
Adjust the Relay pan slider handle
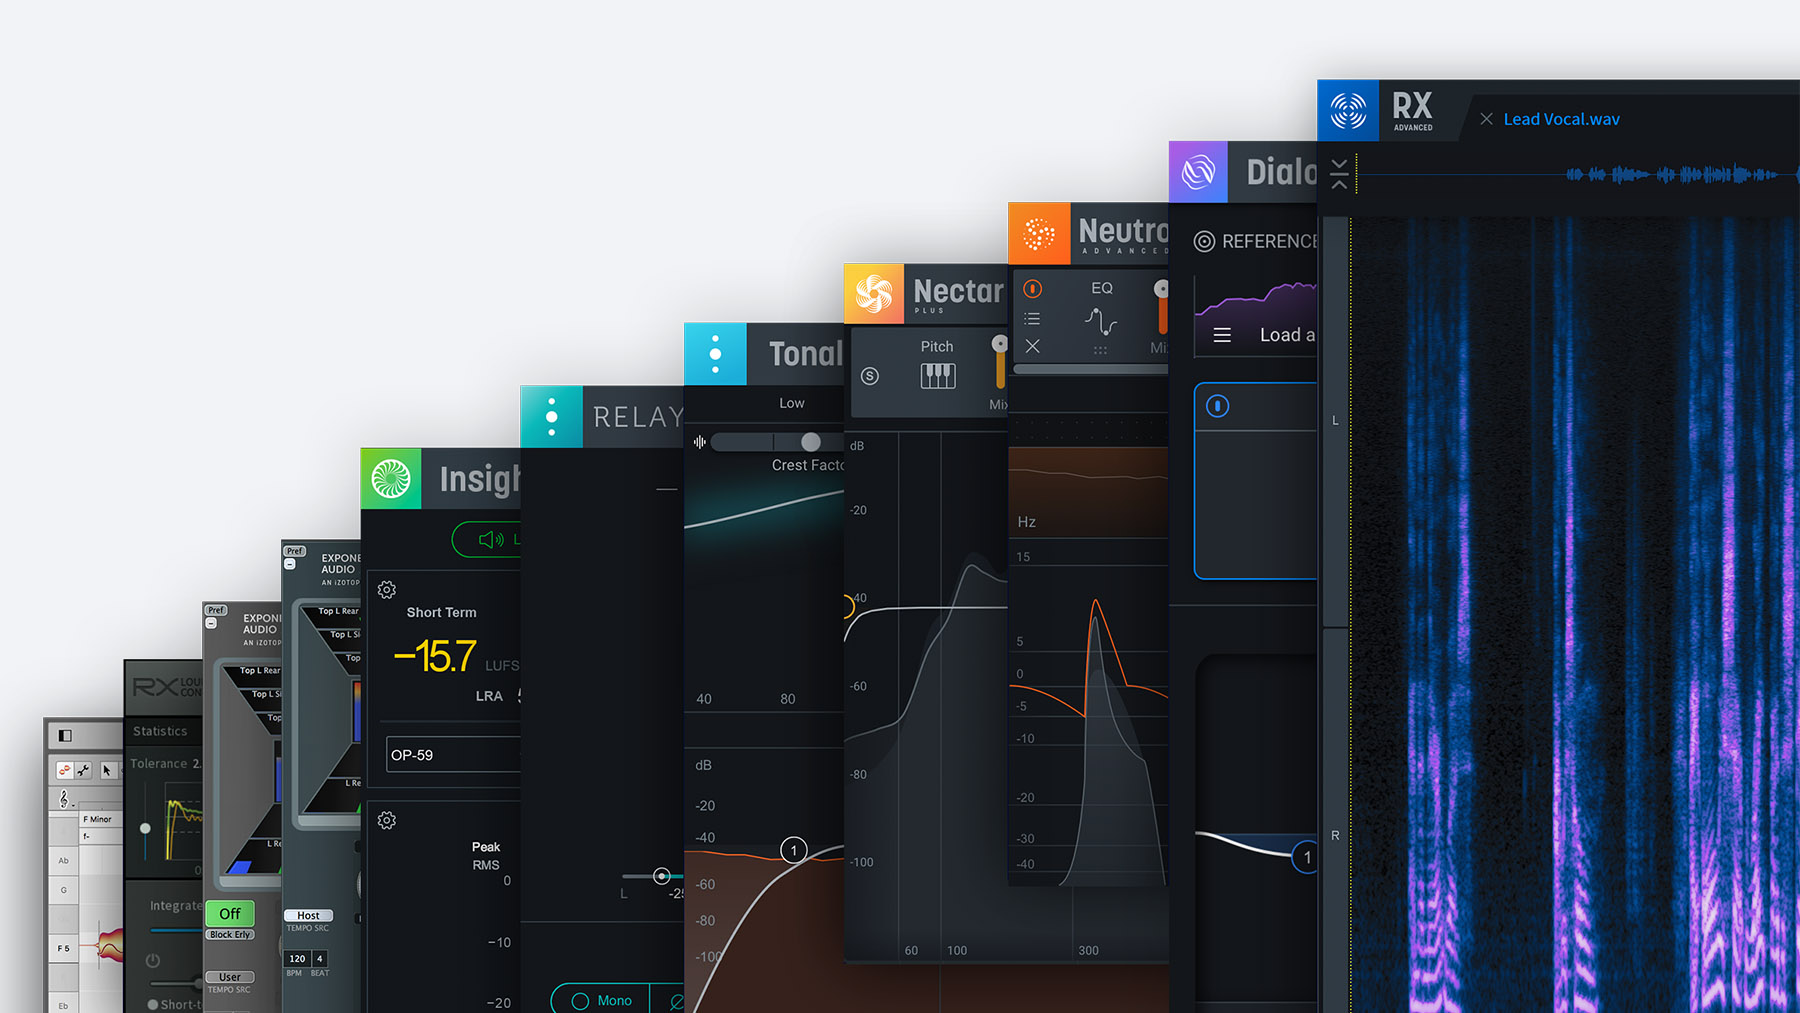click(661, 876)
